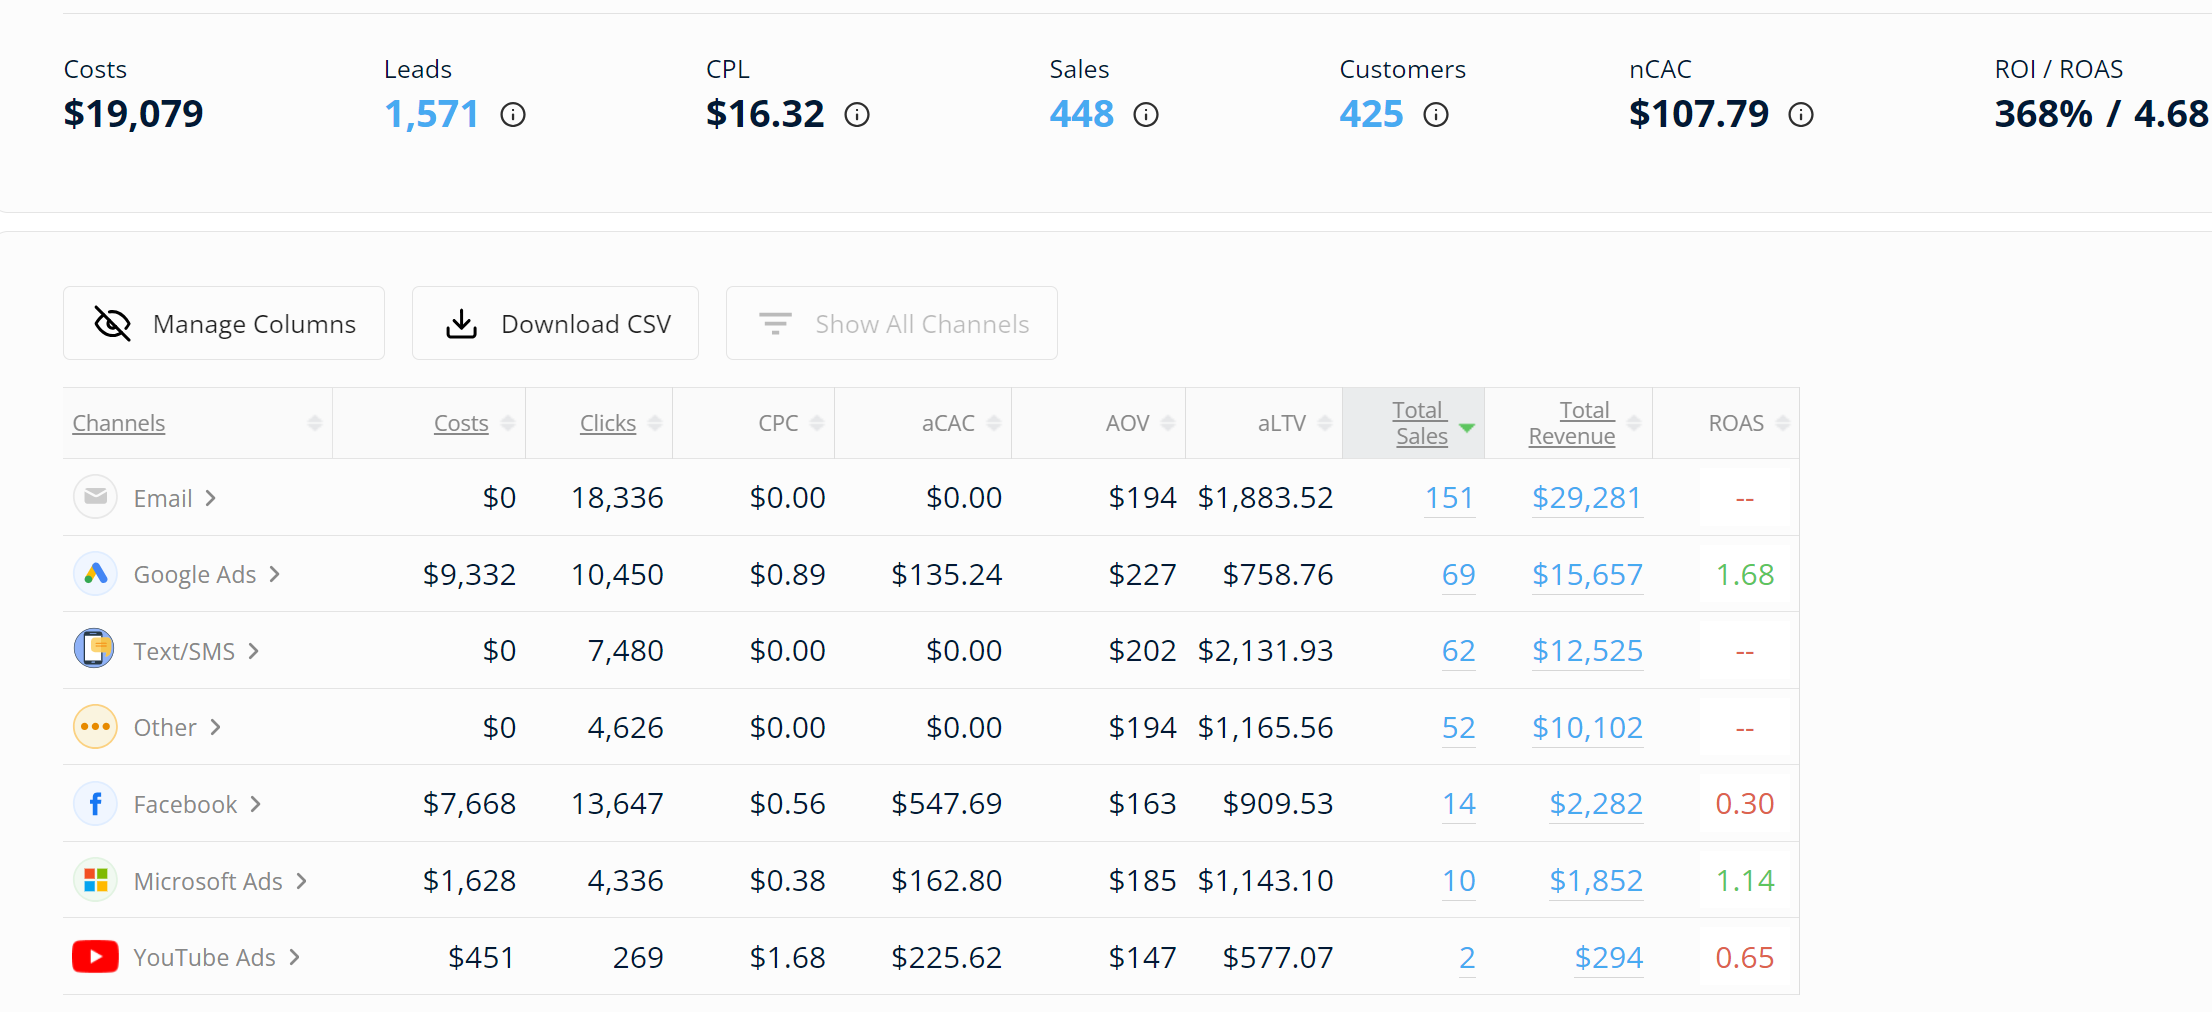Click the download arrow icon
Screen dimensions: 2212x1012
click(x=461, y=324)
